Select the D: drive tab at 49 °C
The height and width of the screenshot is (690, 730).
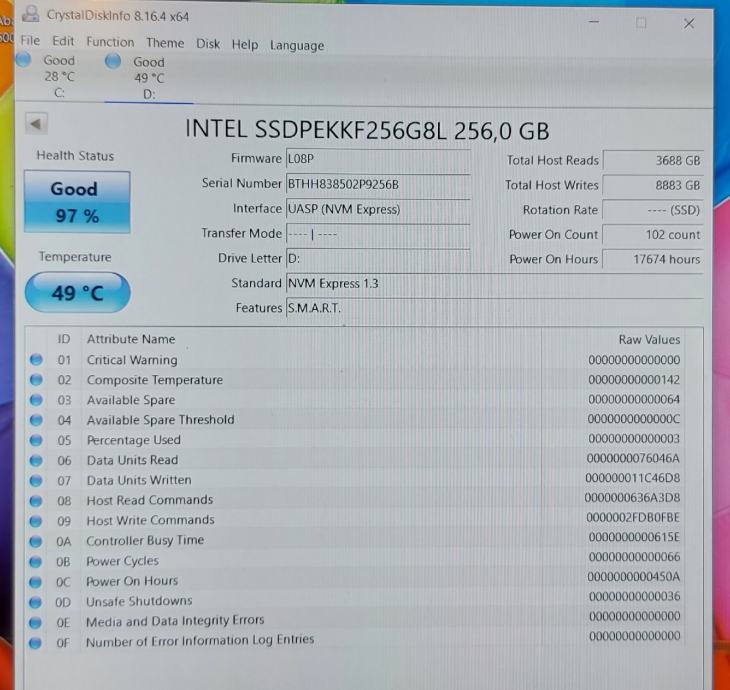tap(148, 78)
